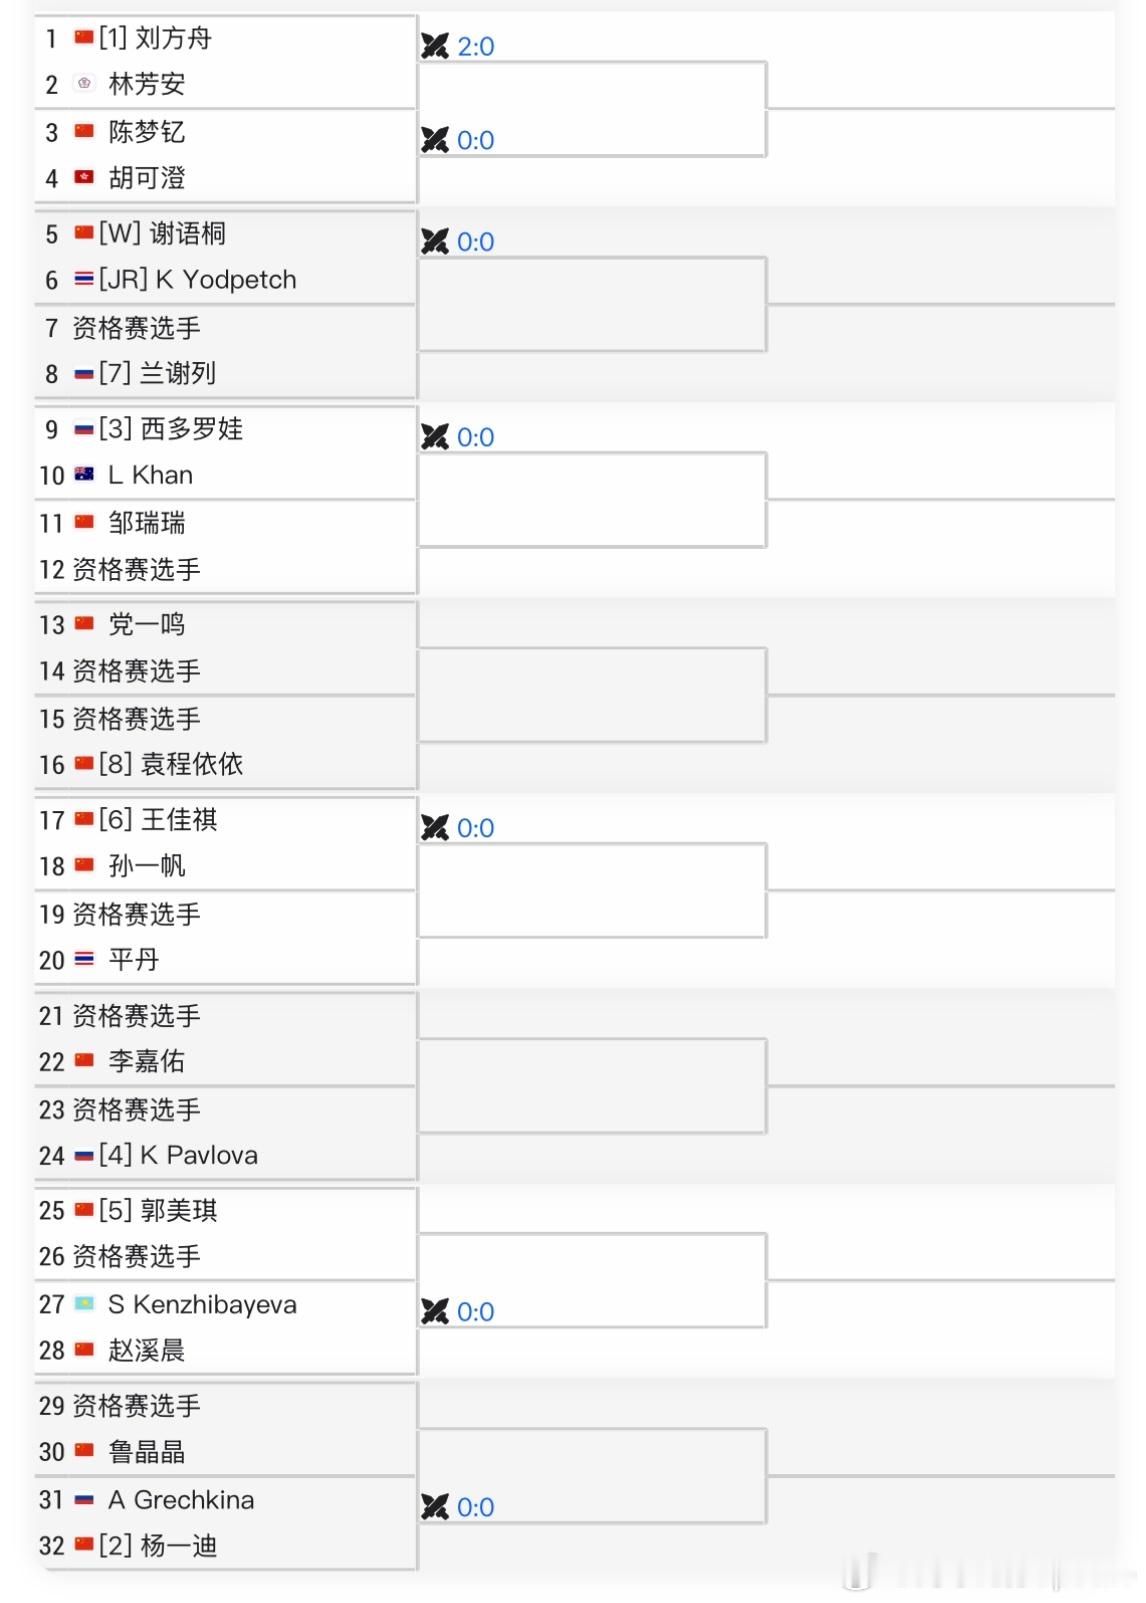
Task: Click the match icon beside score 2:0
Action: (x=435, y=46)
